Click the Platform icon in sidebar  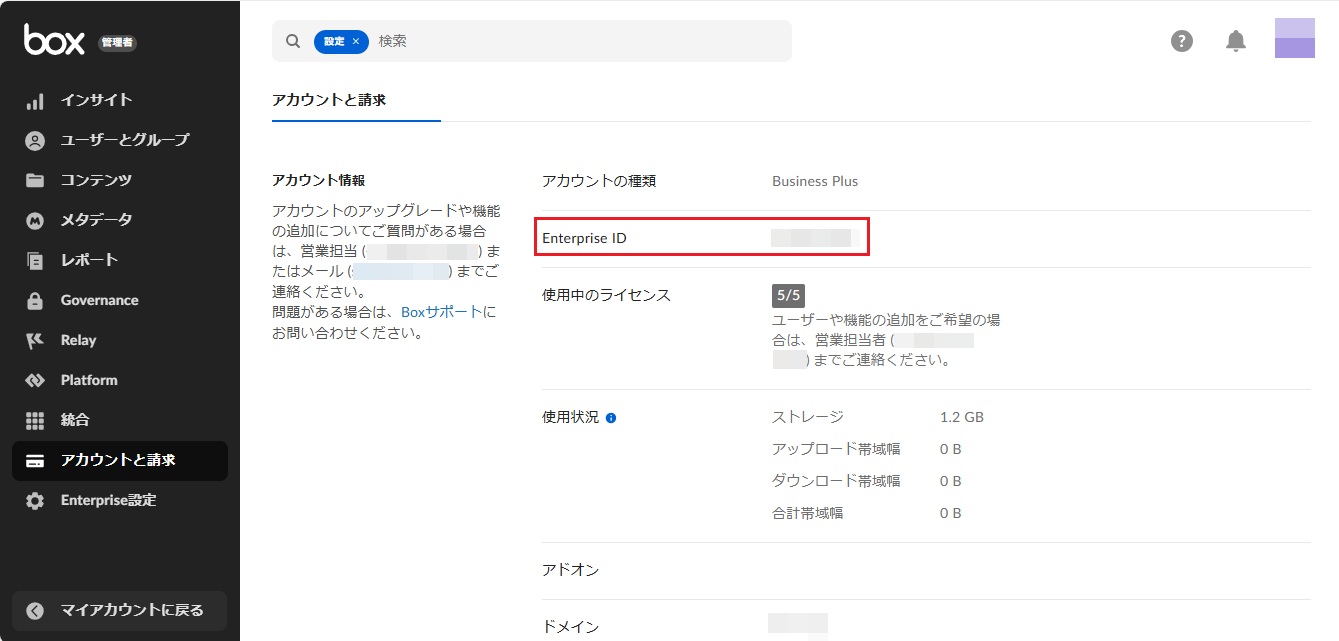click(35, 381)
